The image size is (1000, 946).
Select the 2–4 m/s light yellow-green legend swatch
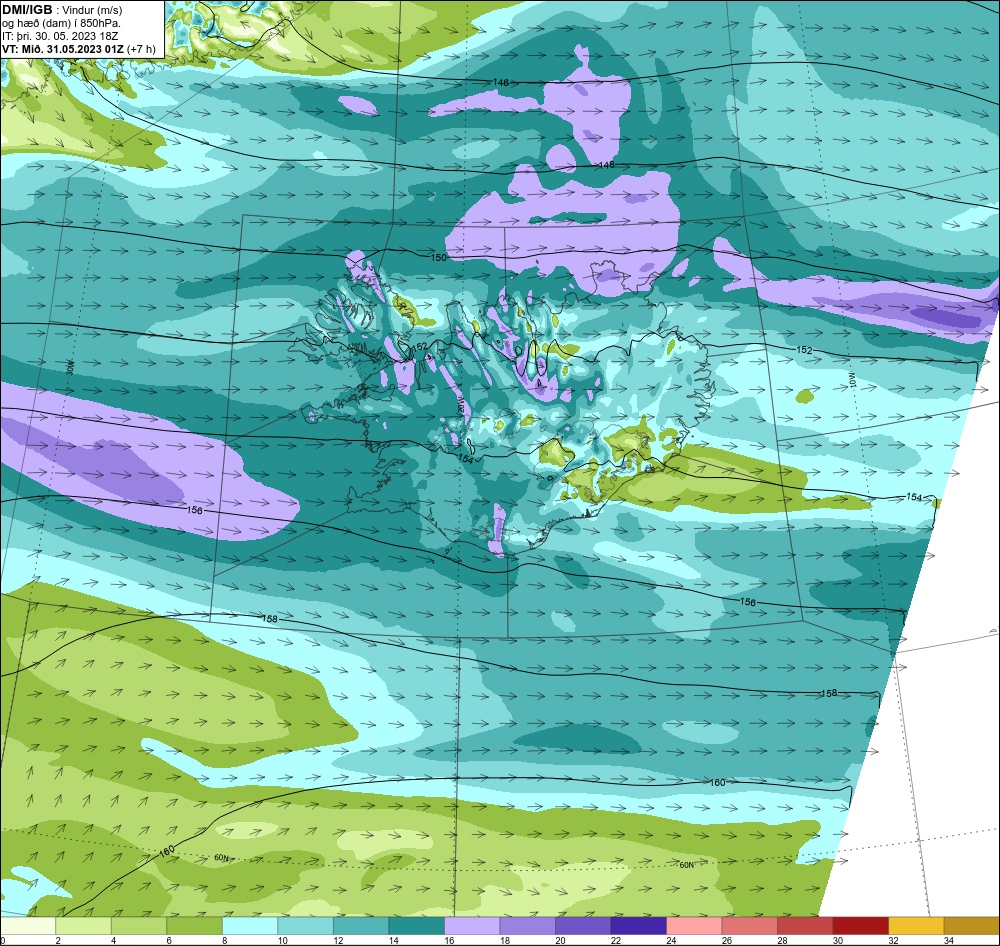click(x=84, y=926)
